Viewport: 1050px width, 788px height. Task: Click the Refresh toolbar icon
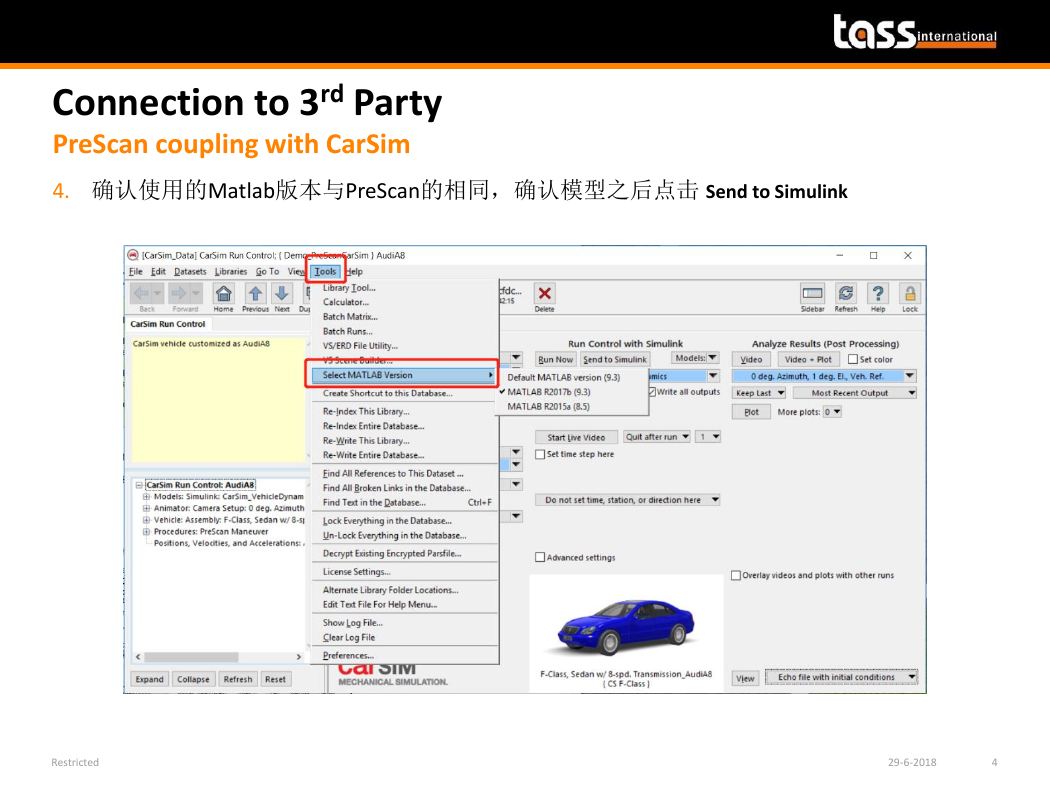coord(846,294)
